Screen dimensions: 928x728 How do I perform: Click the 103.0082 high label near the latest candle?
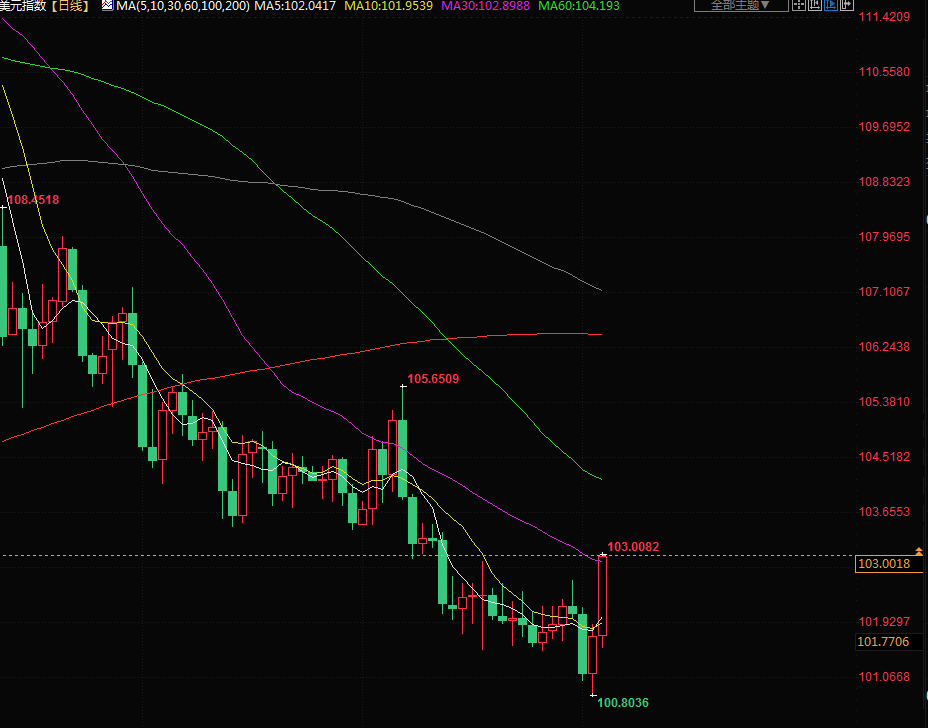(x=633, y=547)
